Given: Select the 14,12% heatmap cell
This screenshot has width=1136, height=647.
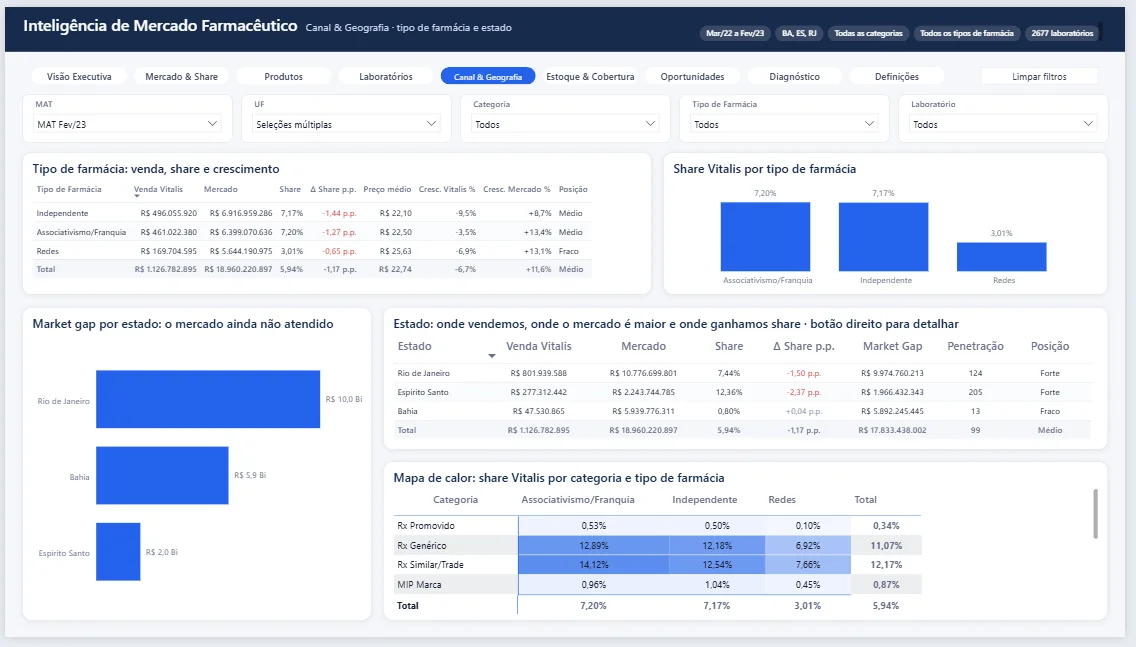Looking at the screenshot, I should point(593,564).
